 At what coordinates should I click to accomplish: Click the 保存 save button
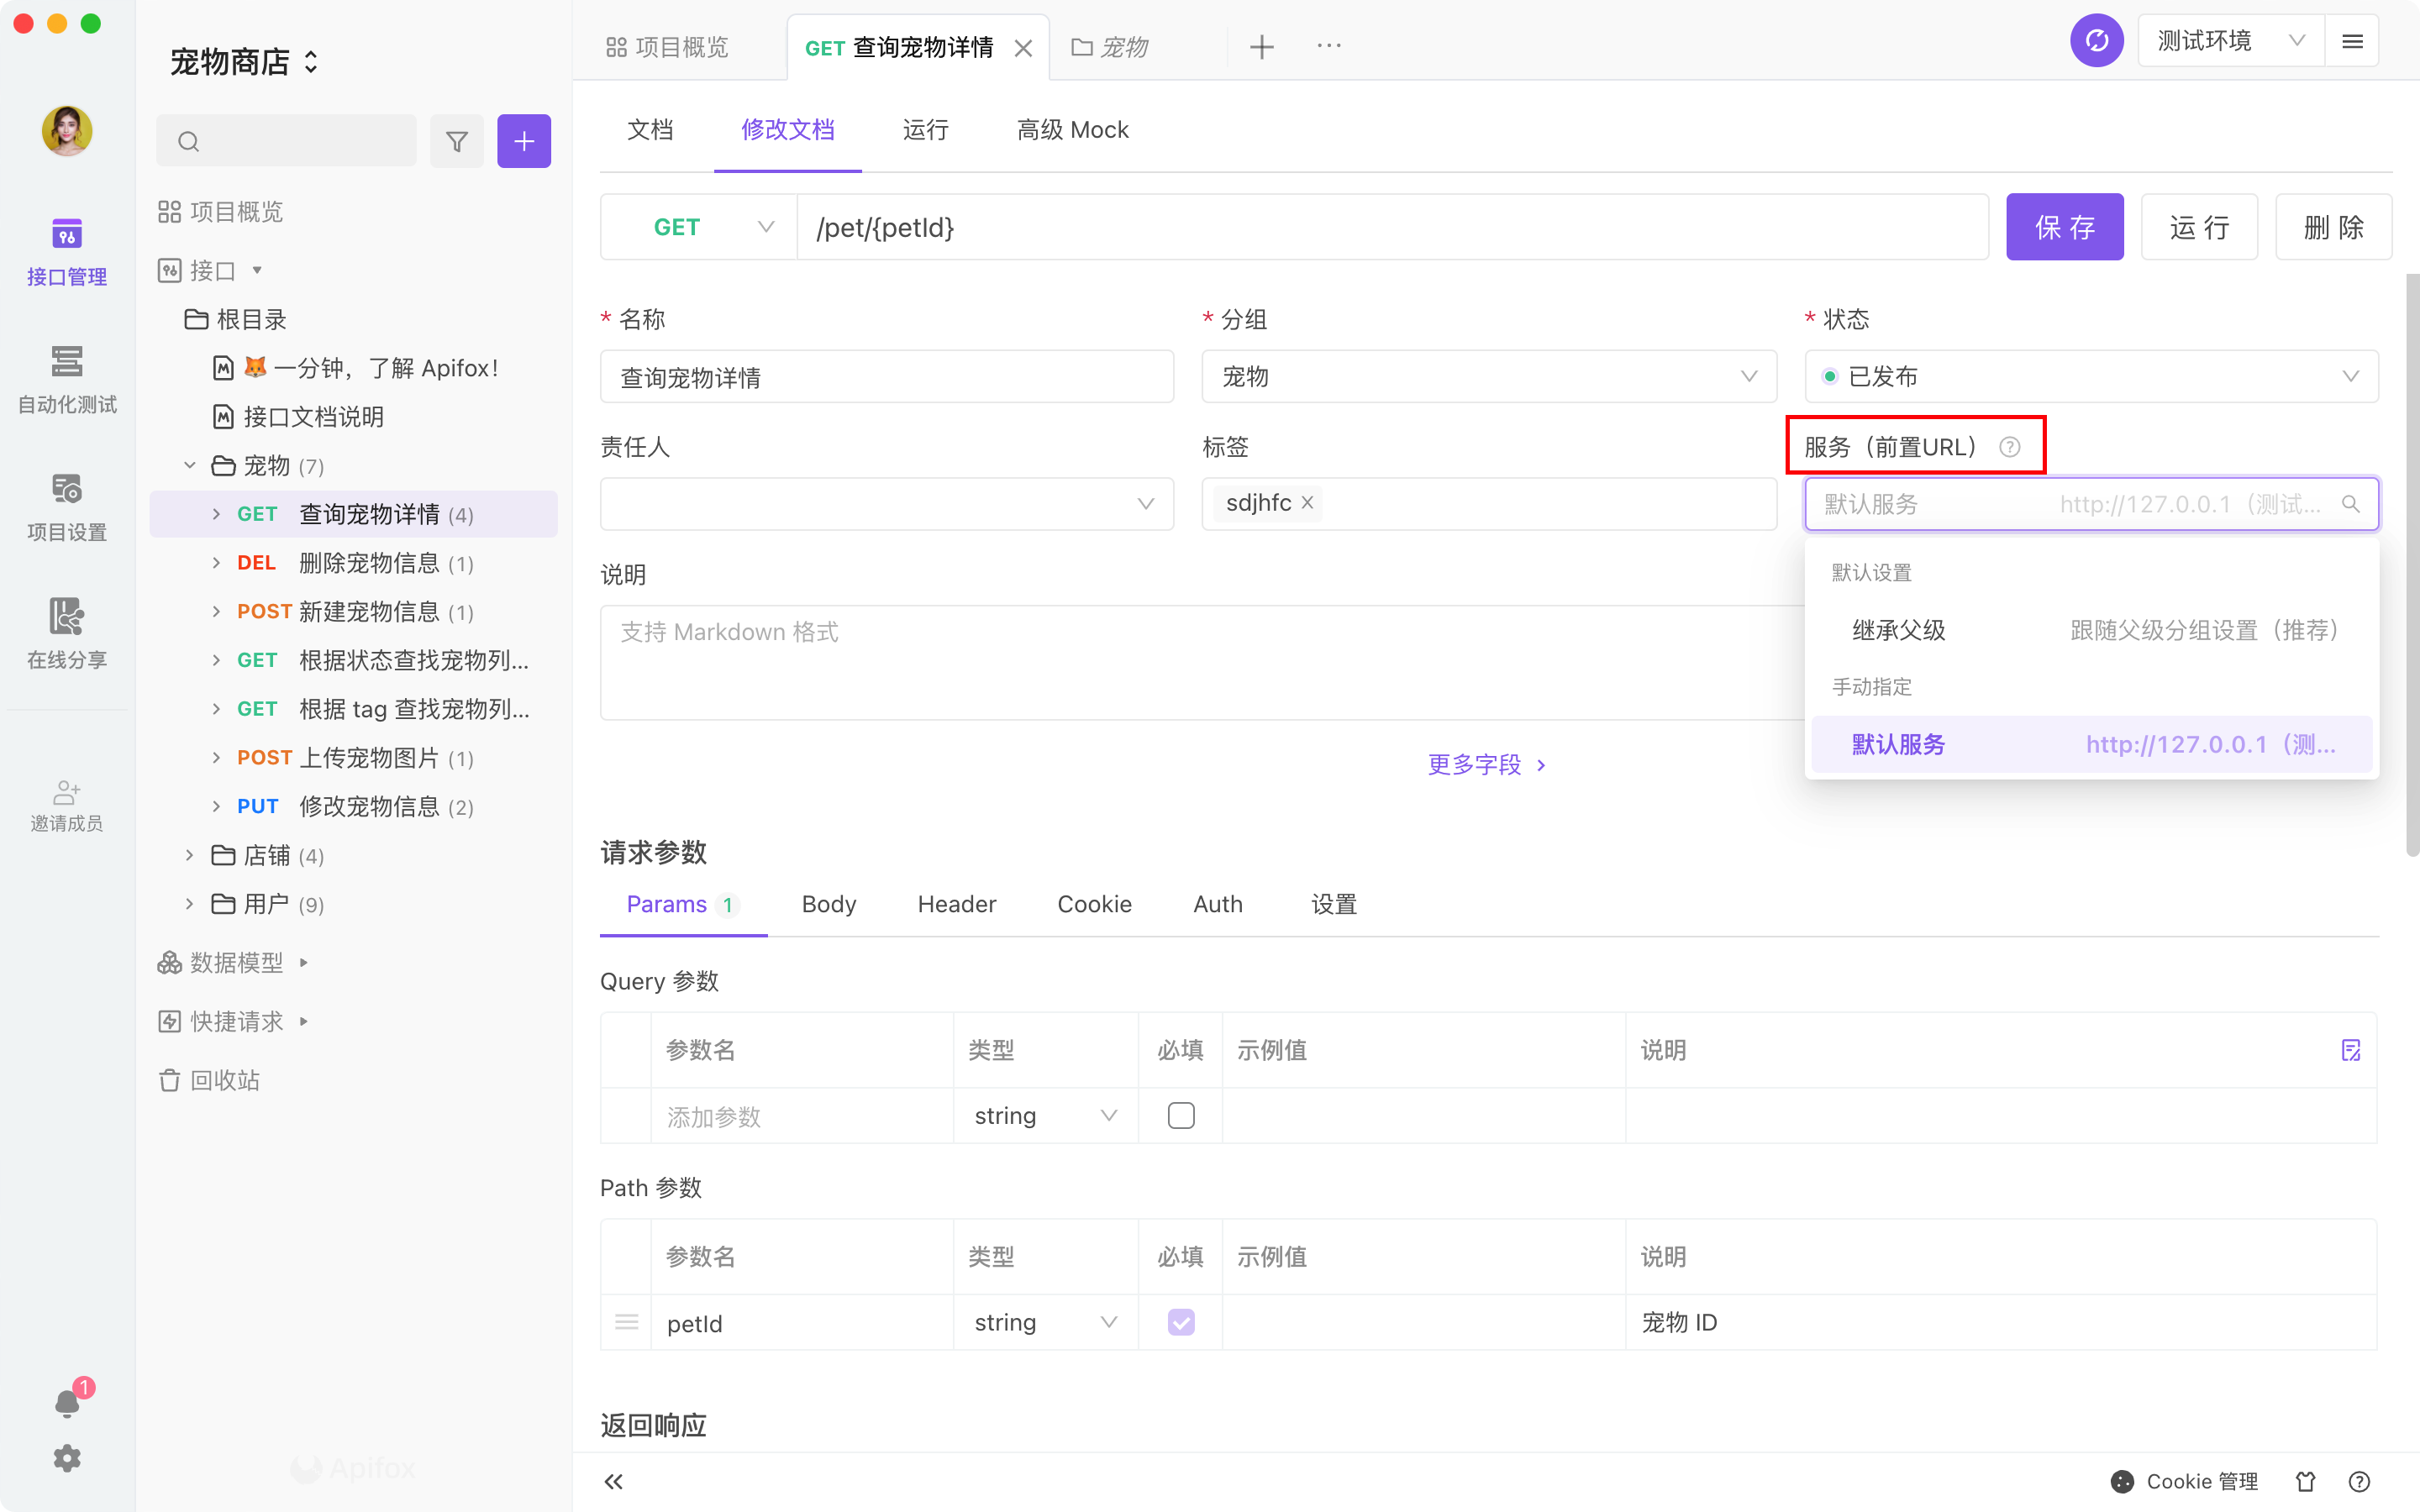pos(2064,227)
